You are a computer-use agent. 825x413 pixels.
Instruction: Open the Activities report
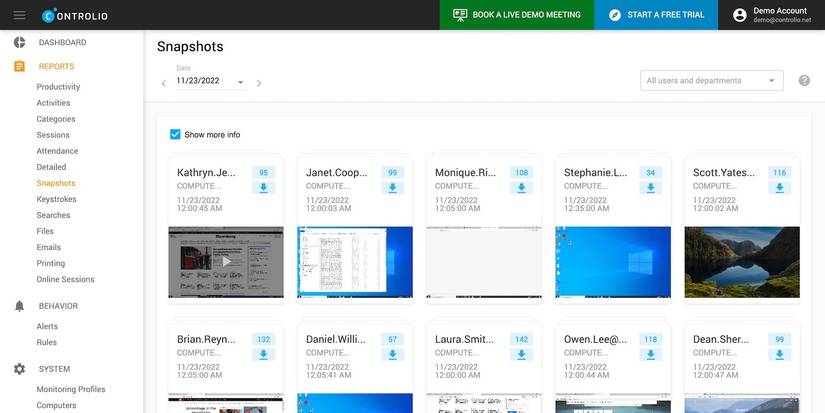53,103
